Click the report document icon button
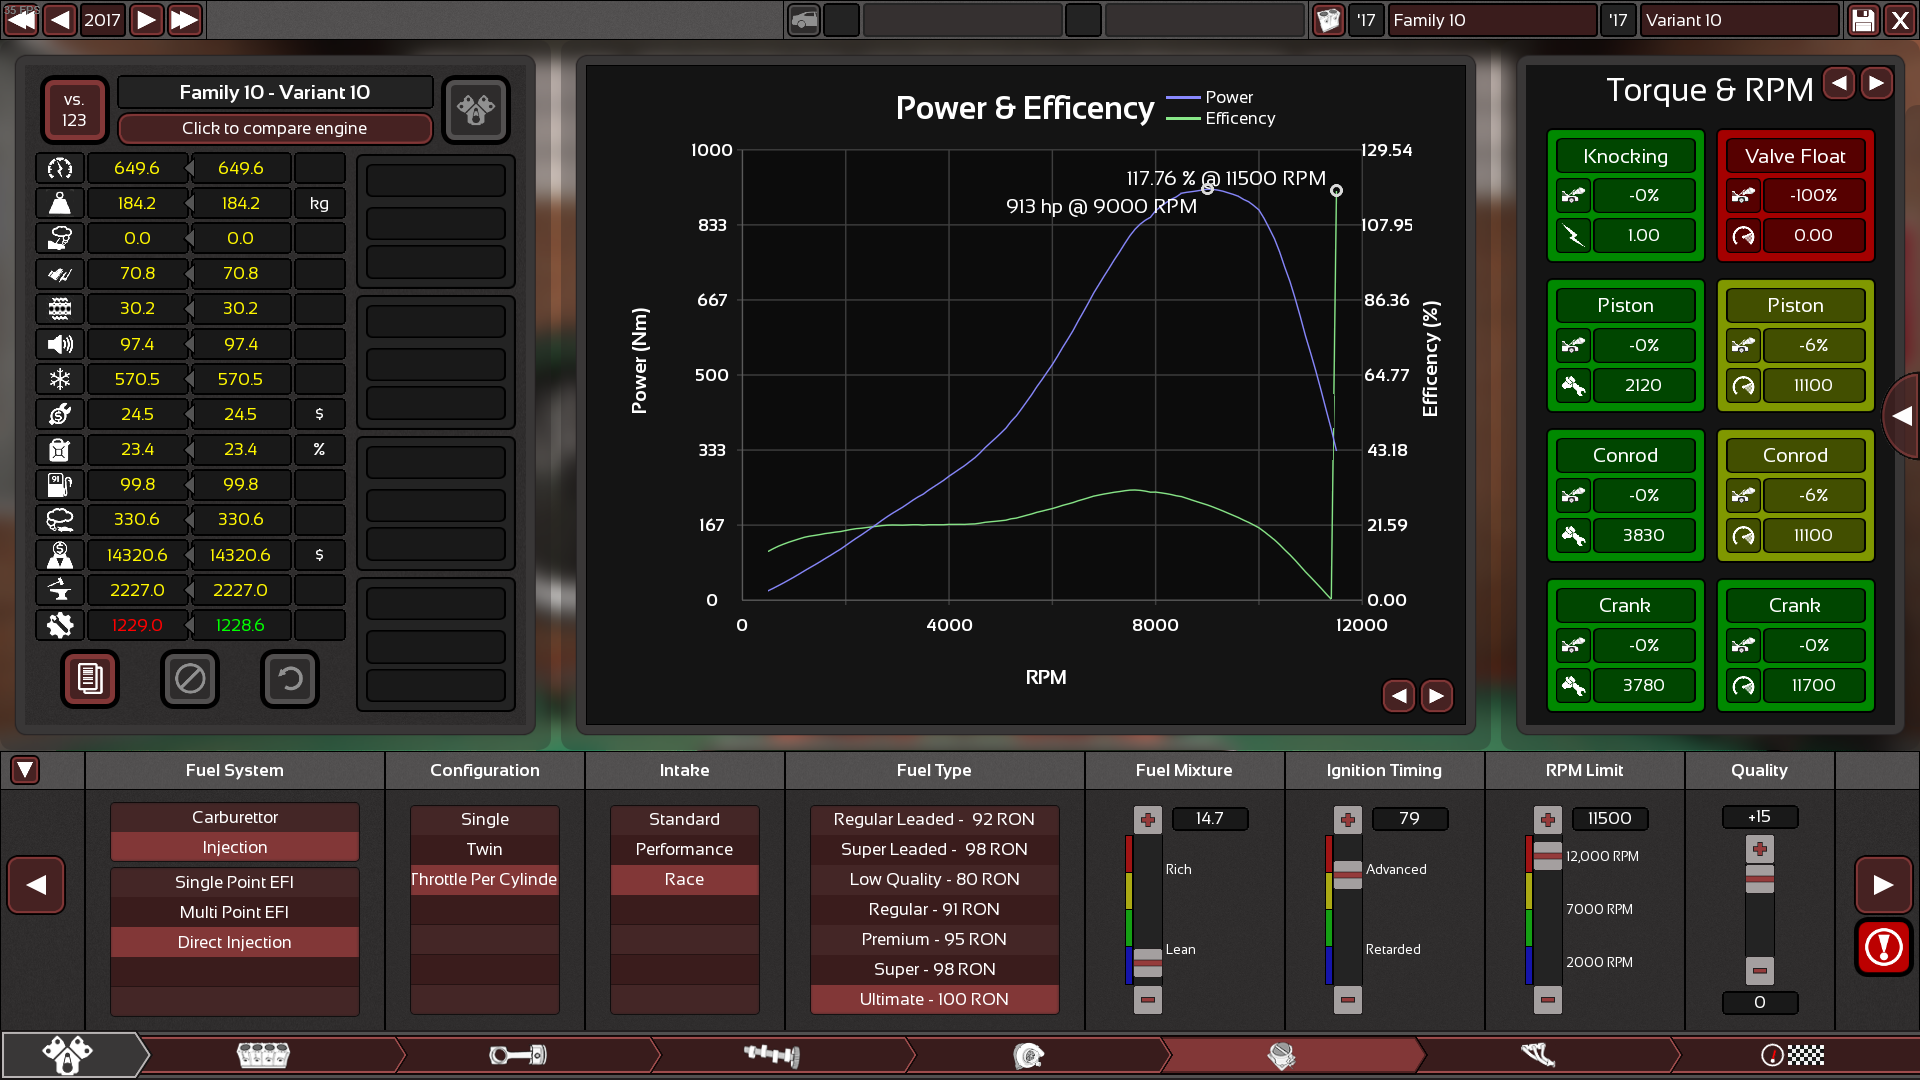Viewport: 1920px width, 1080px height. coord(90,679)
